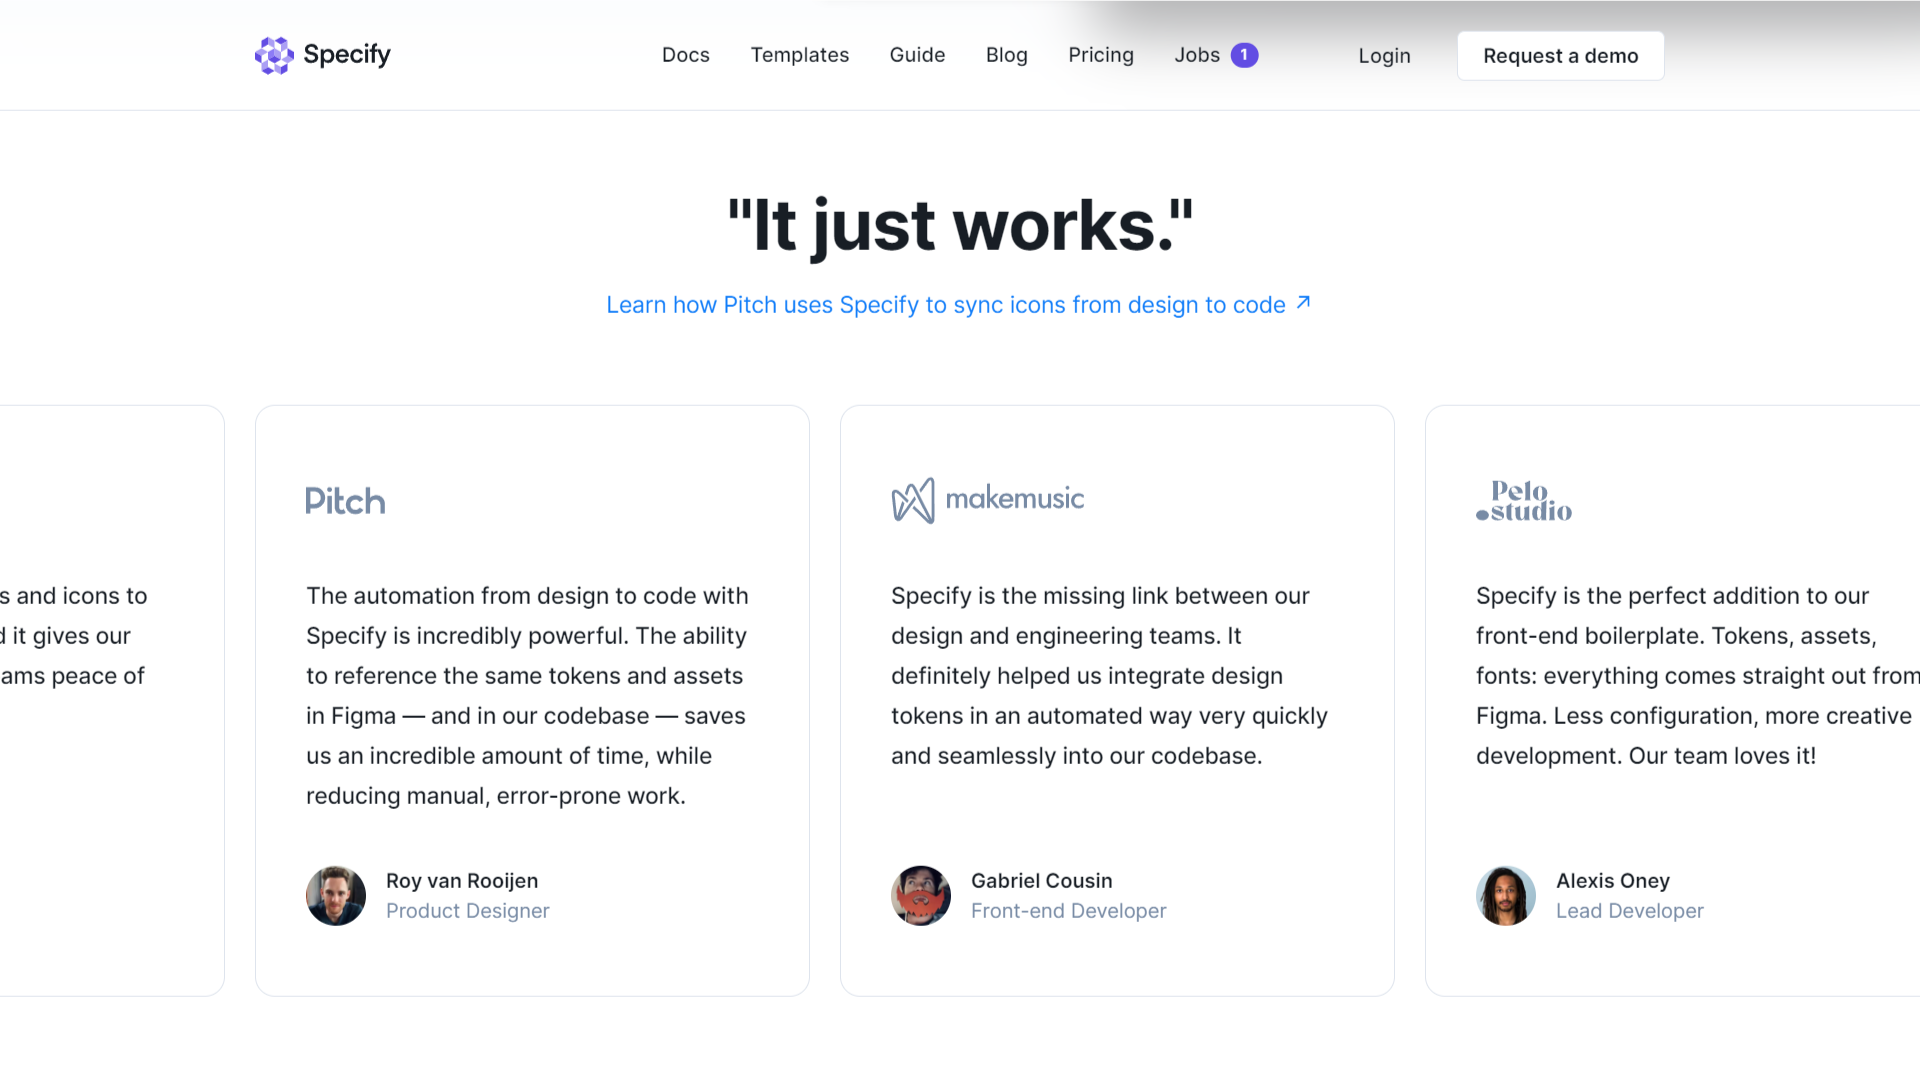Screen dimensions: 1920x1081
Task: Click Alexis Oney's avatar photo
Action: point(1506,895)
